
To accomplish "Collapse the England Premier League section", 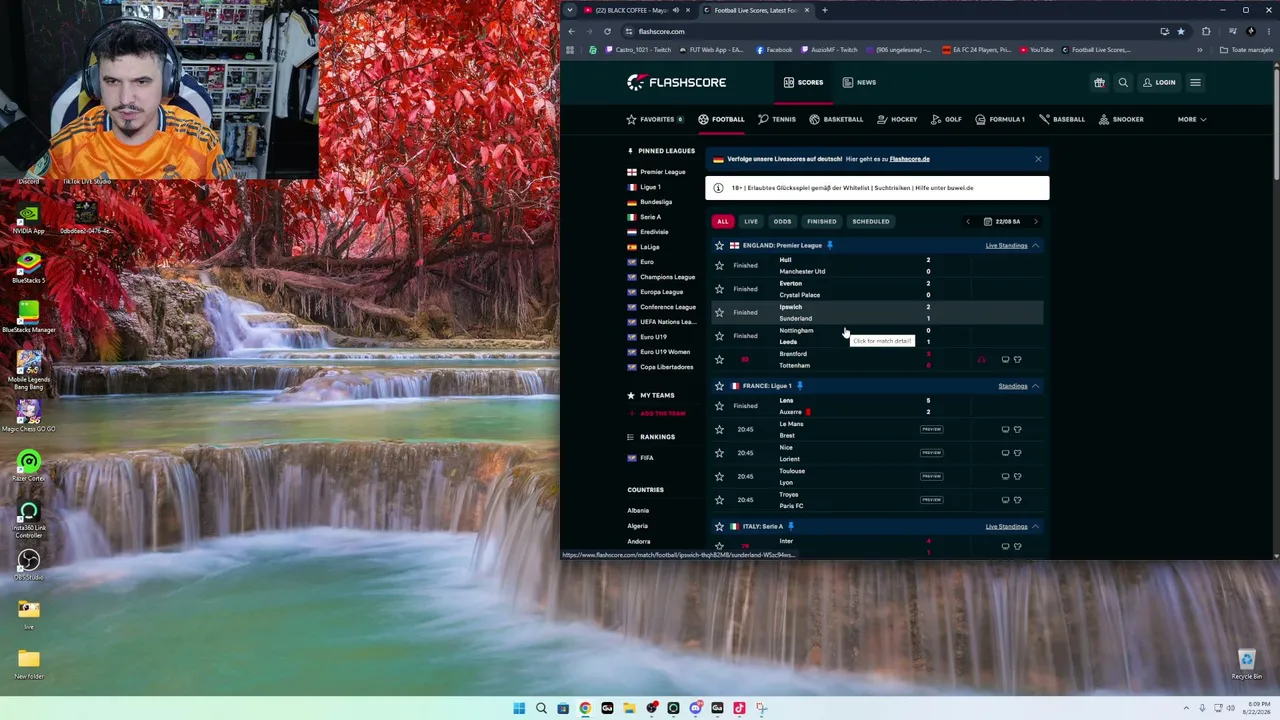I will [1035, 245].
